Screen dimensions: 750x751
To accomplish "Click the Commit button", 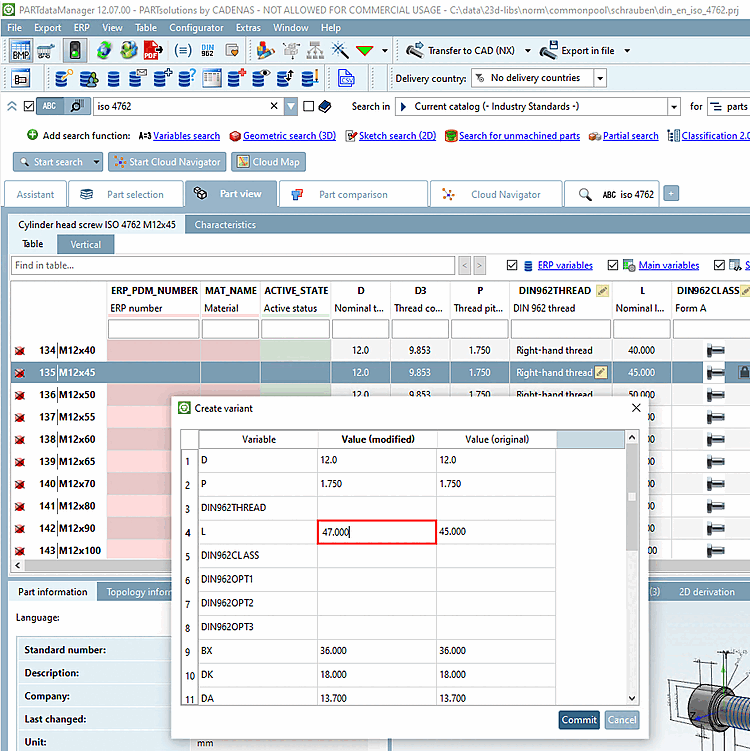I will coord(579,719).
